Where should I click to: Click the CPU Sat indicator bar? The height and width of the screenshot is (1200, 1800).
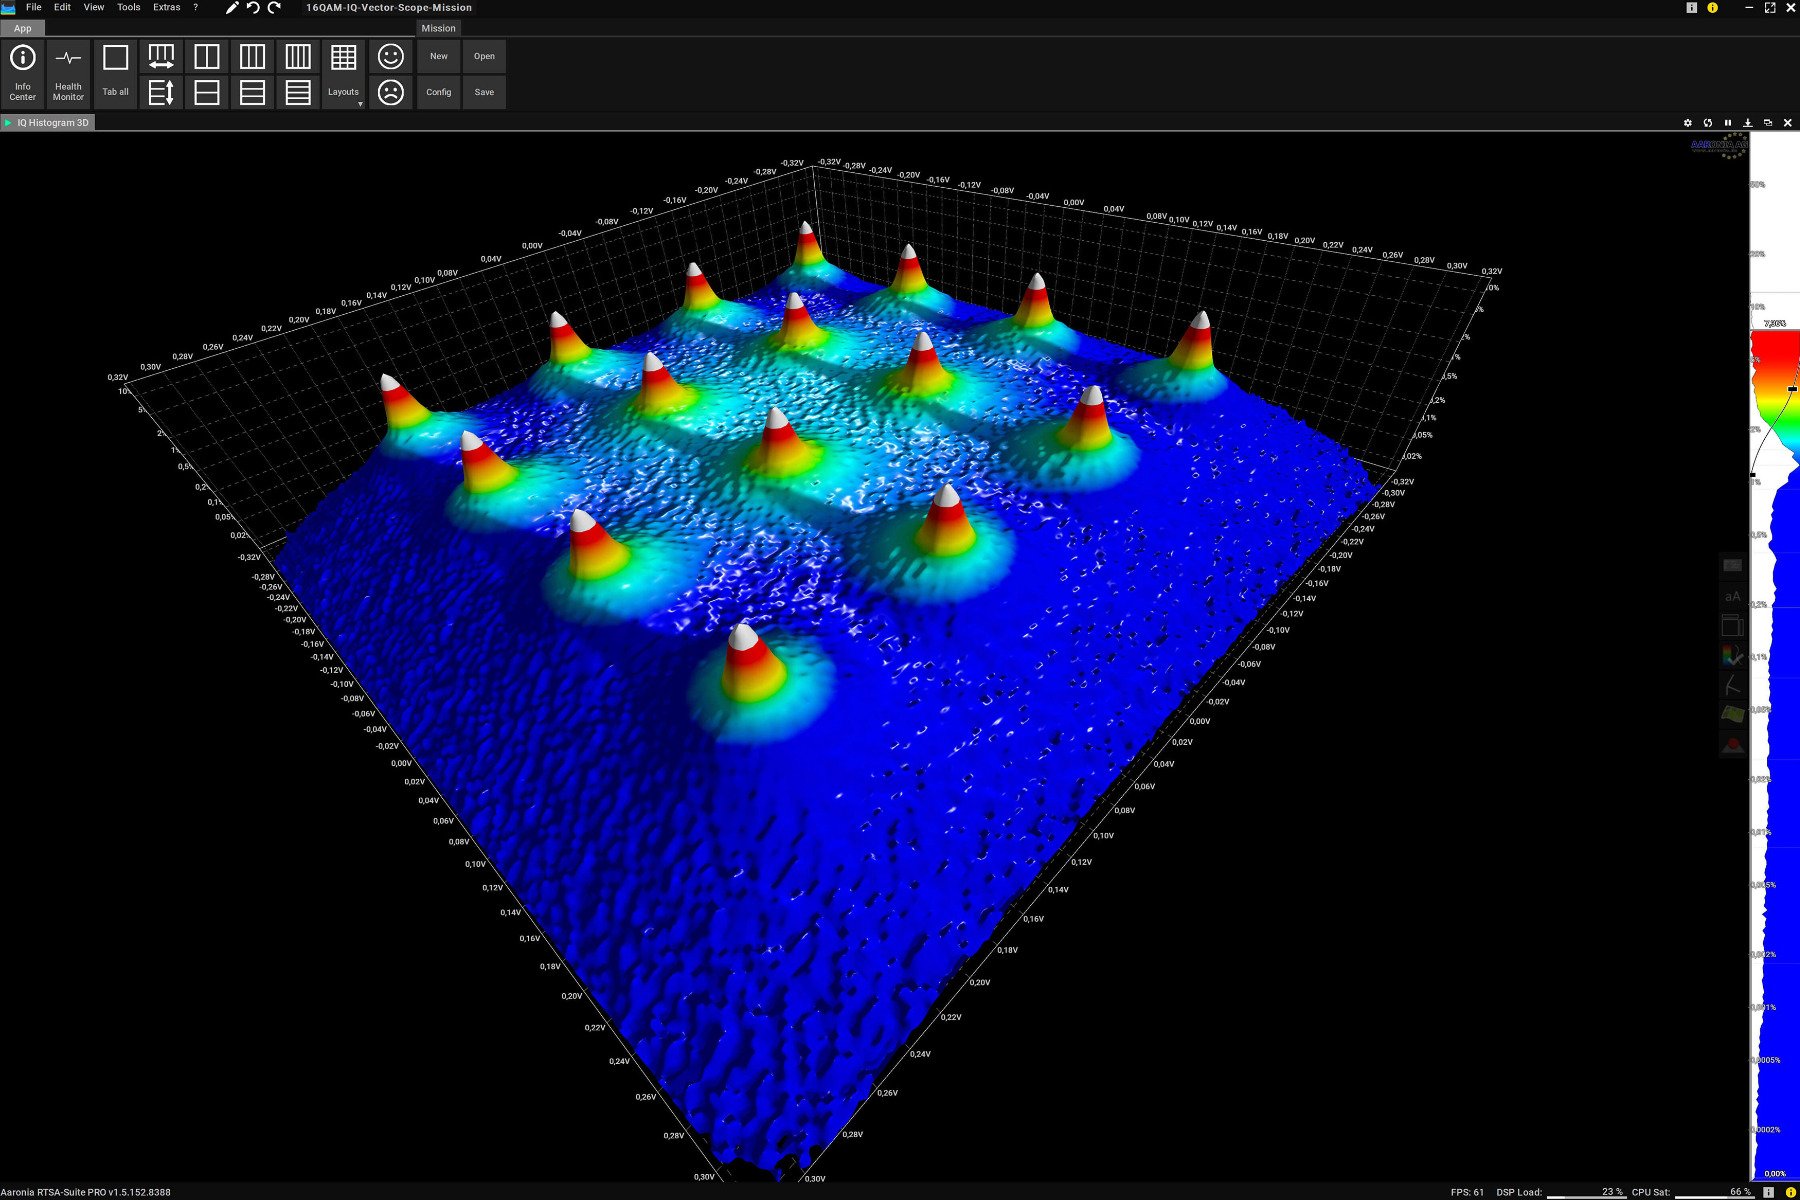point(1714,1192)
